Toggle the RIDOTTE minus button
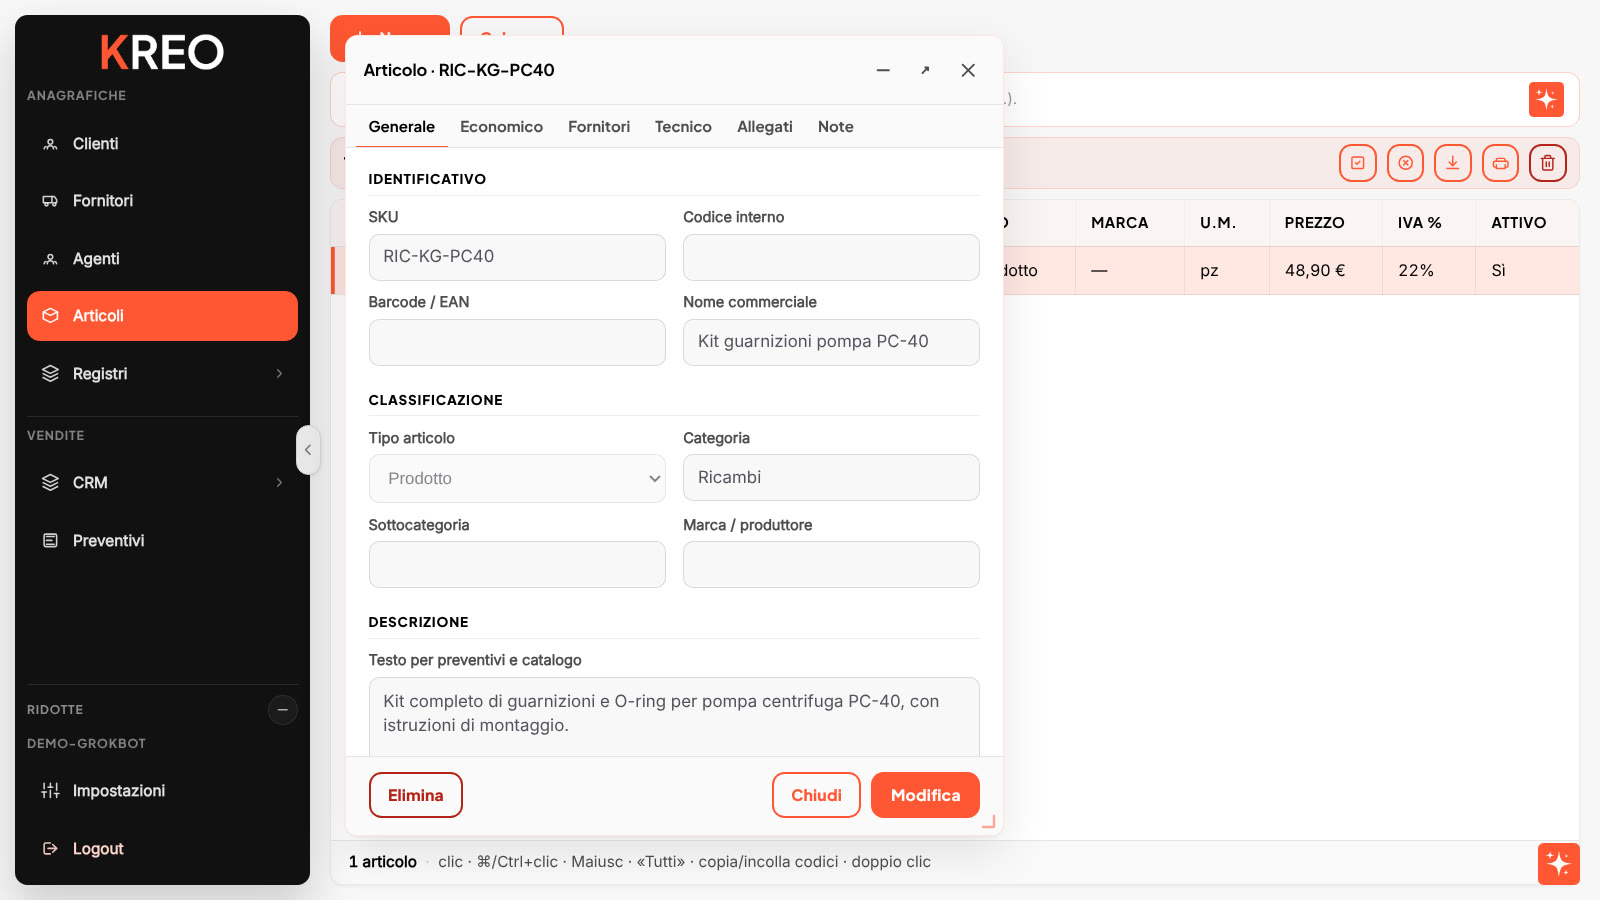This screenshot has height=900, width=1600. [283, 710]
